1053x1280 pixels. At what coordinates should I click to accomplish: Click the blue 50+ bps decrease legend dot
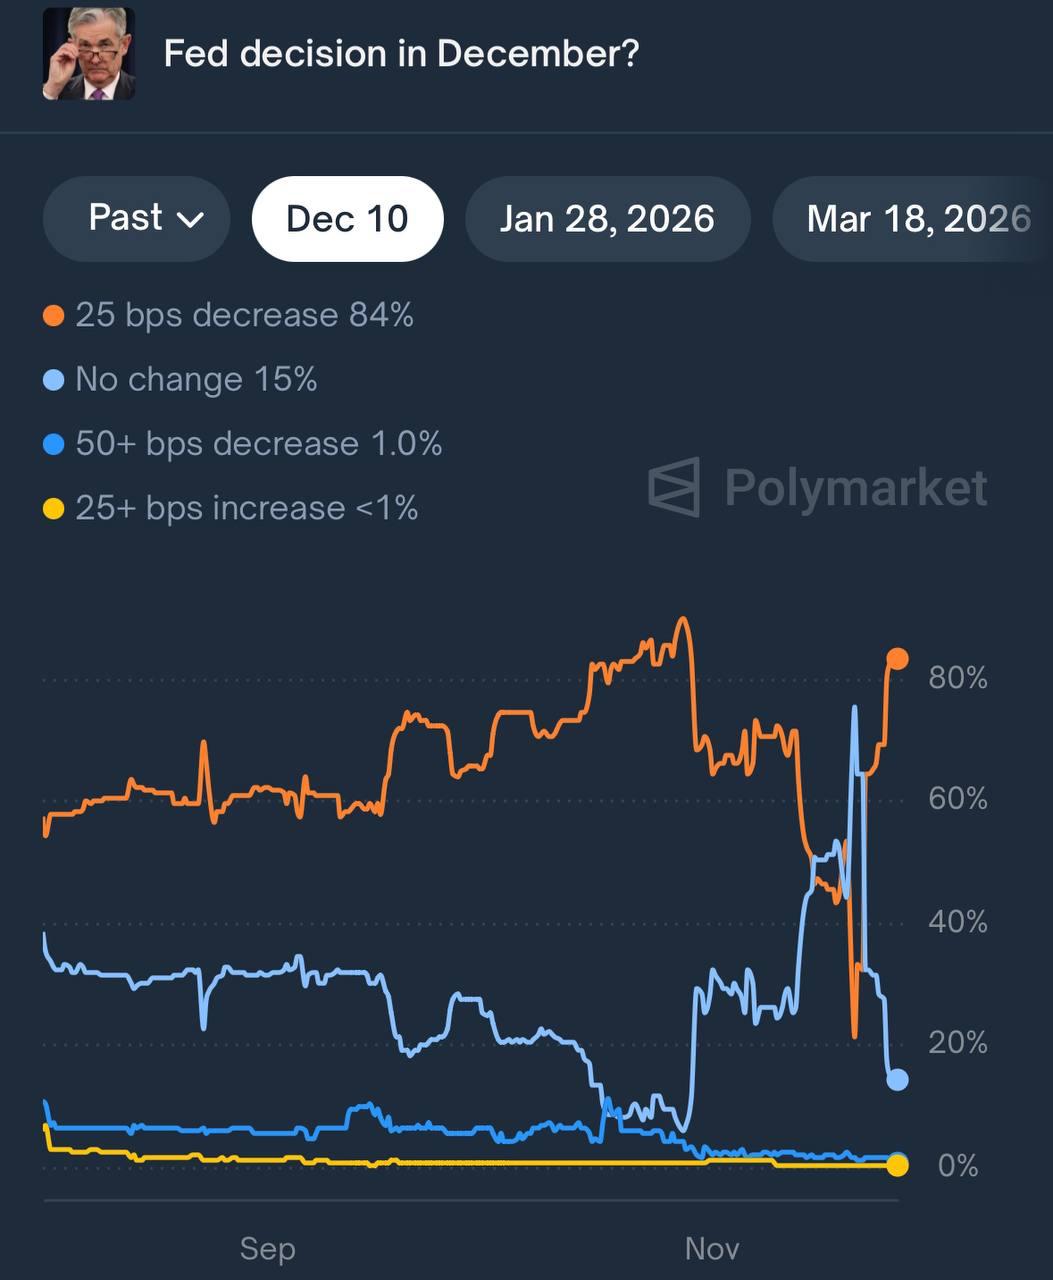click(x=55, y=443)
